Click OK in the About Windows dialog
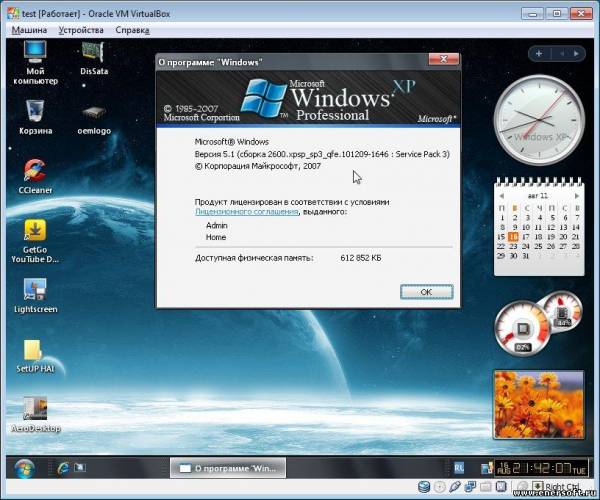Image resolution: width=600 pixels, height=500 pixels. (x=426, y=292)
